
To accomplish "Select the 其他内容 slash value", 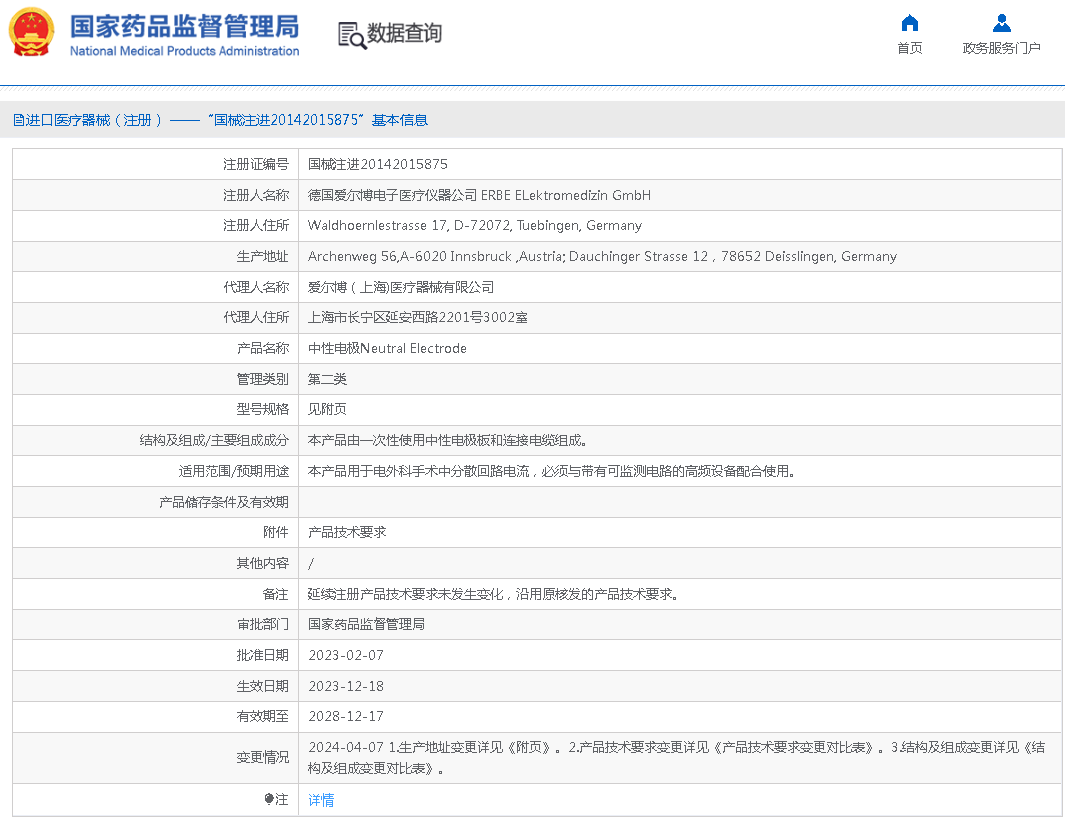I will click(311, 564).
